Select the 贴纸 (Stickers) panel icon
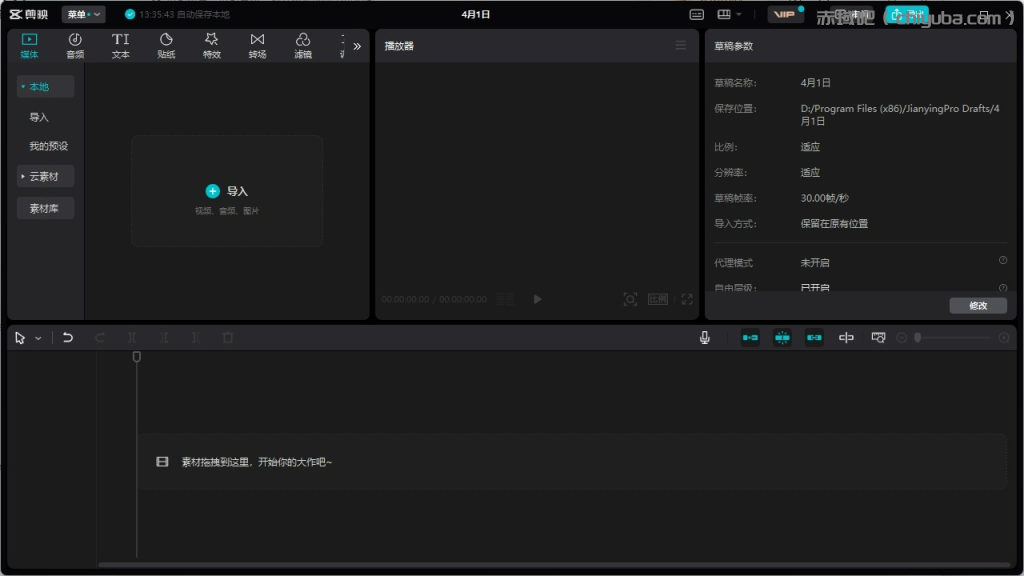This screenshot has width=1024, height=576. point(166,45)
